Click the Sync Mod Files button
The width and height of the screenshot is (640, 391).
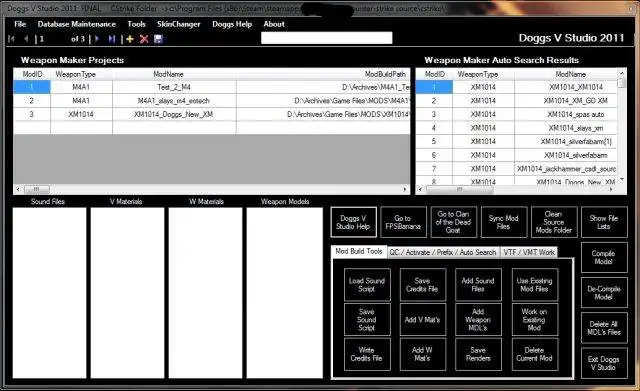(504, 222)
